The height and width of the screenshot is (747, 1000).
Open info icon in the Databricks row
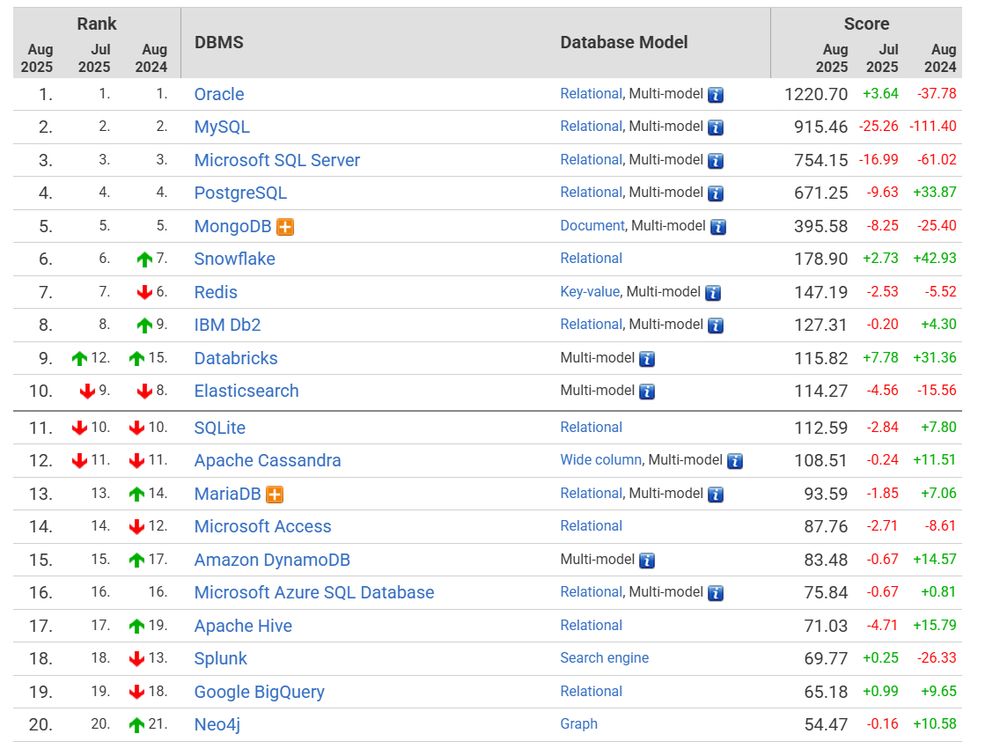pyautogui.click(x=647, y=359)
